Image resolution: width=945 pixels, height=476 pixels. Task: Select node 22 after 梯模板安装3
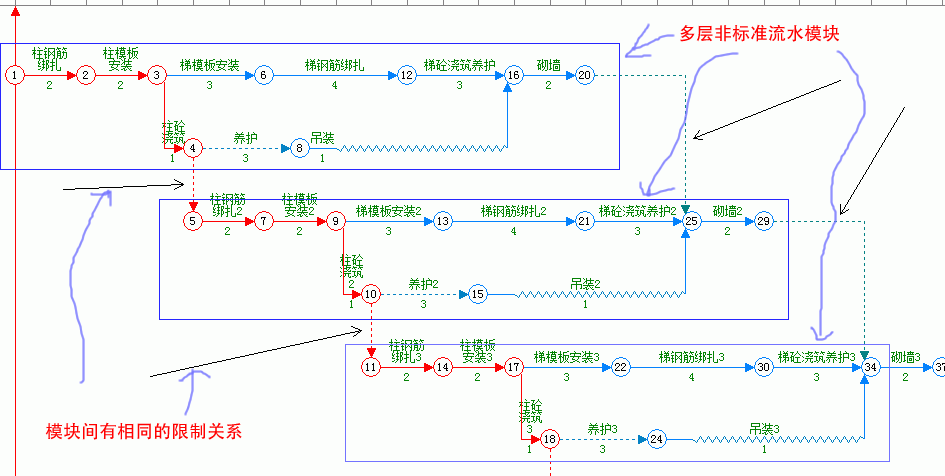coord(621,367)
